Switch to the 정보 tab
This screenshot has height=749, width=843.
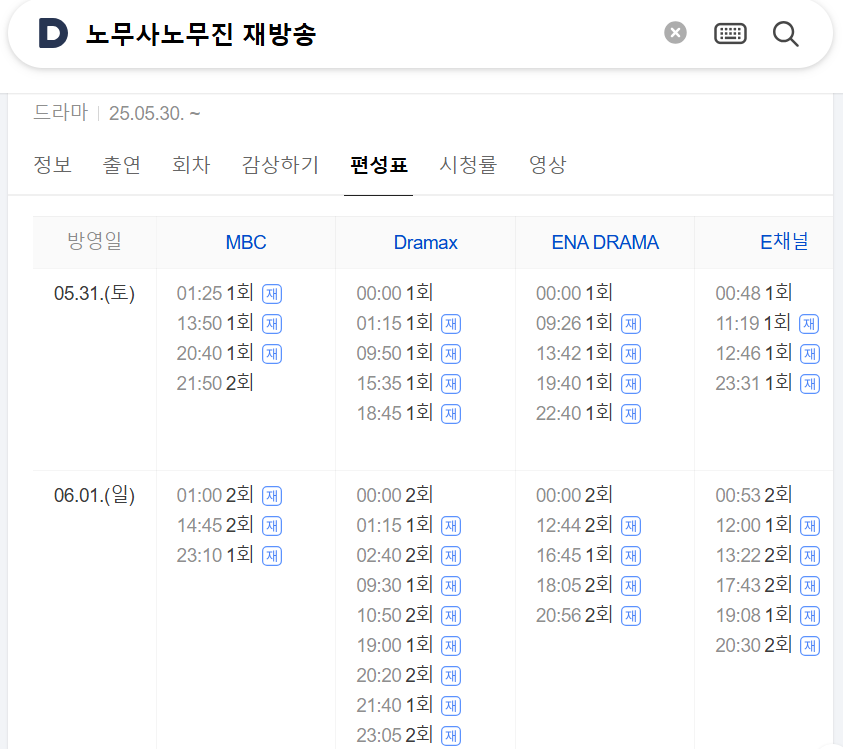click(x=53, y=165)
